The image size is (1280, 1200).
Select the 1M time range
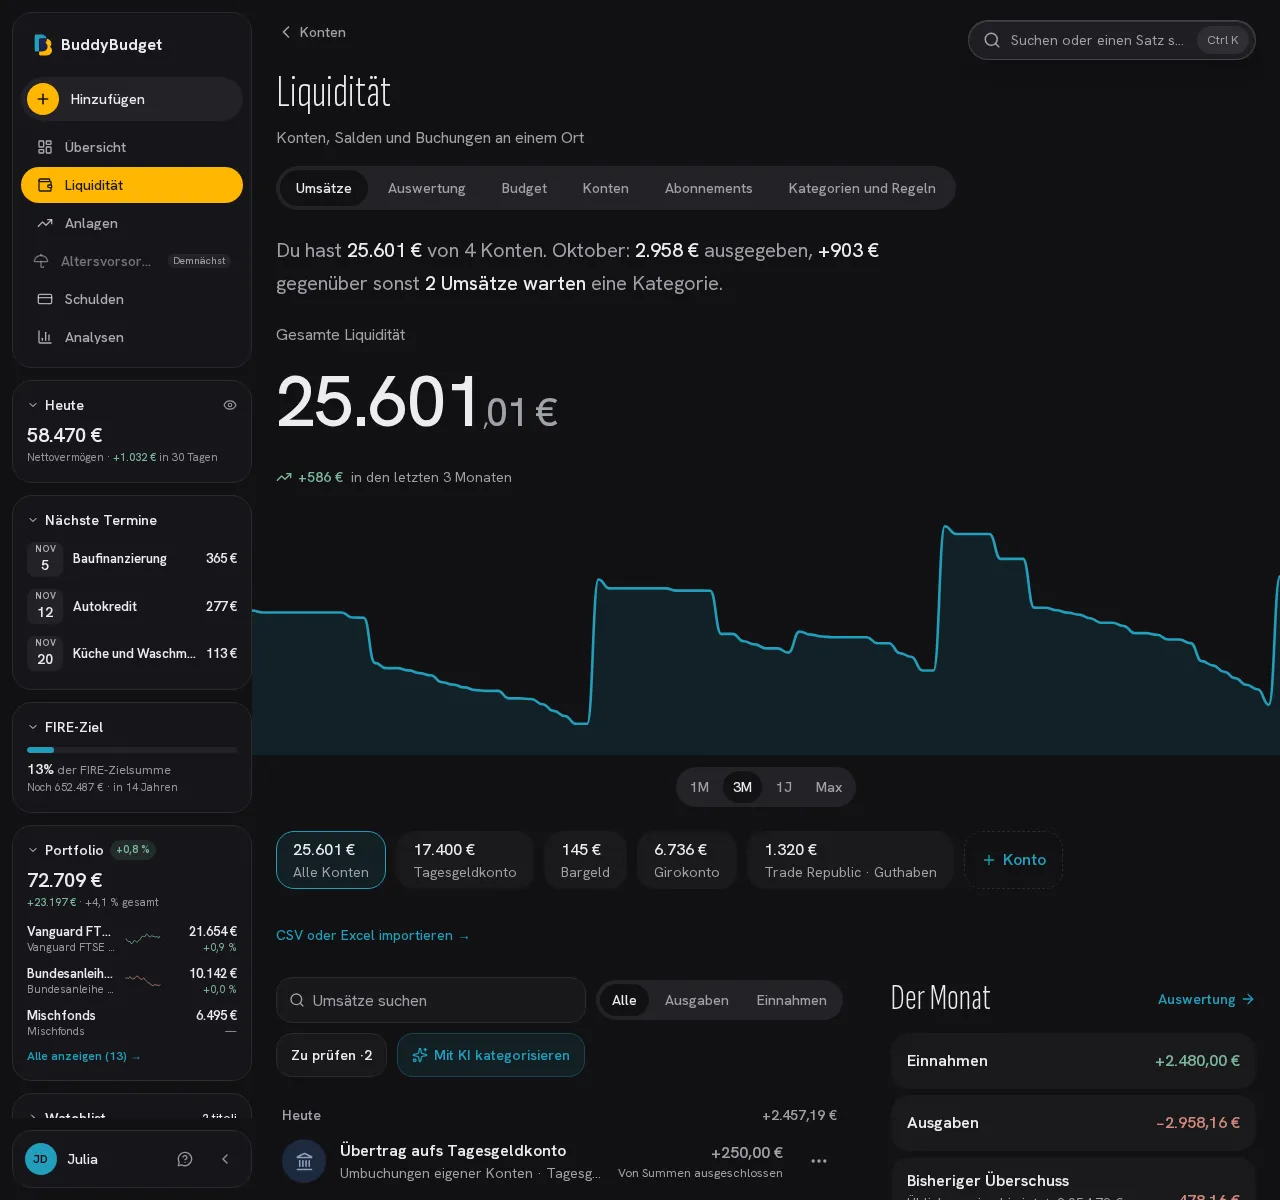coord(700,787)
